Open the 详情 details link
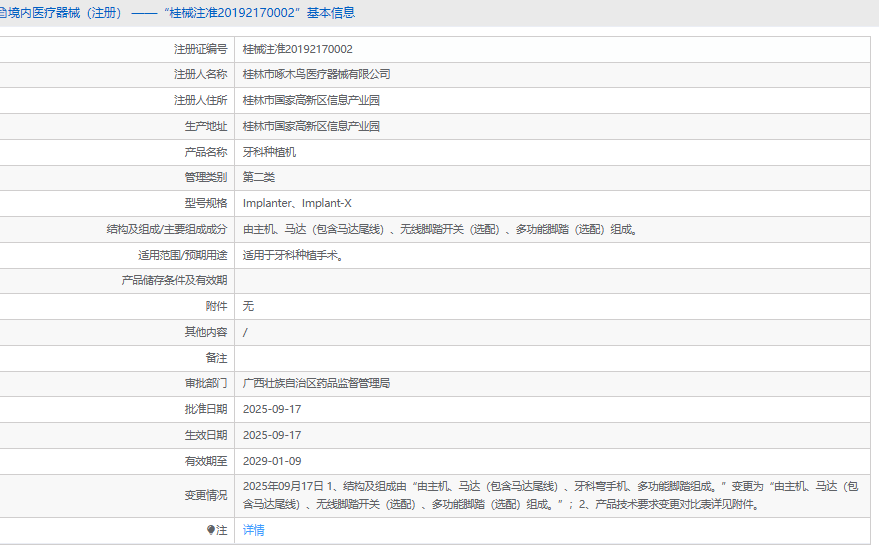This screenshot has height=545, width=879. point(254,530)
